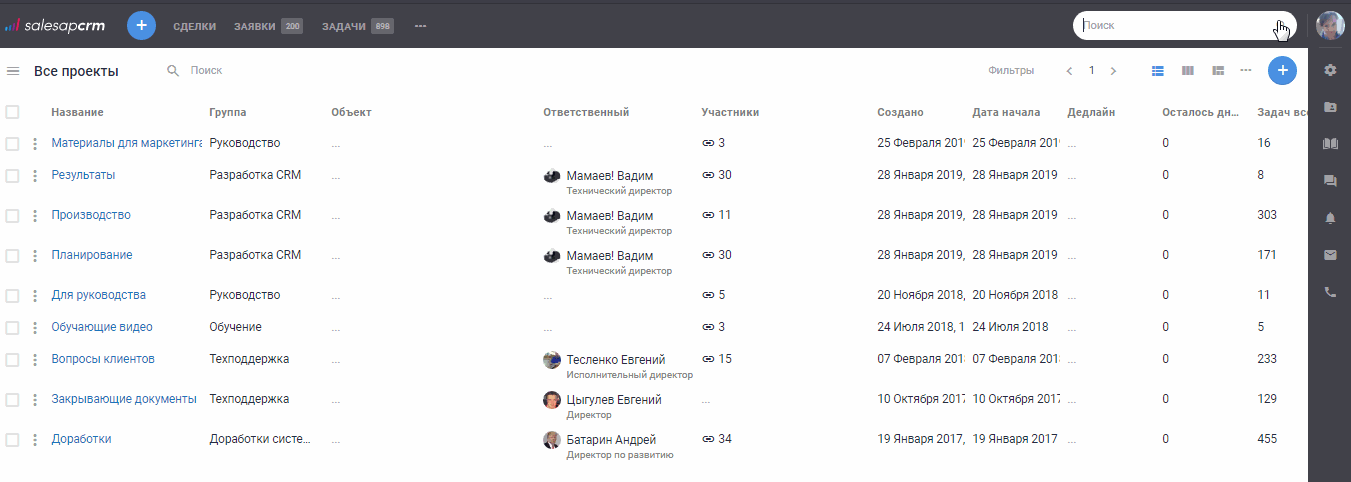Open the Планирование project link

tap(92, 255)
